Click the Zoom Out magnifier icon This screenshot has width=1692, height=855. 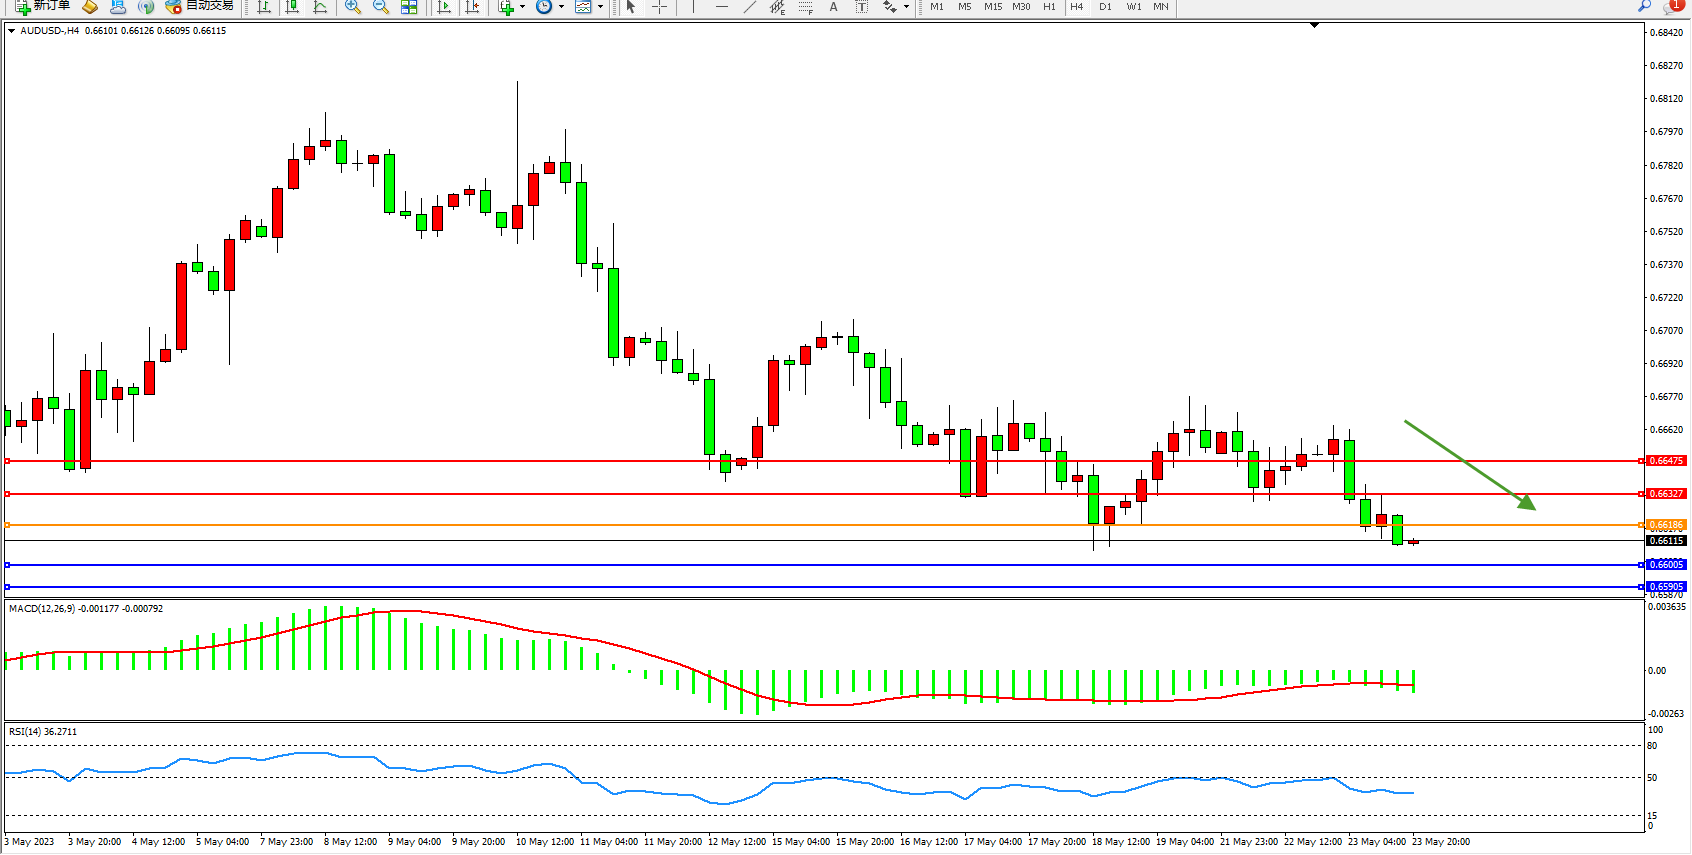pyautogui.click(x=381, y=7)
